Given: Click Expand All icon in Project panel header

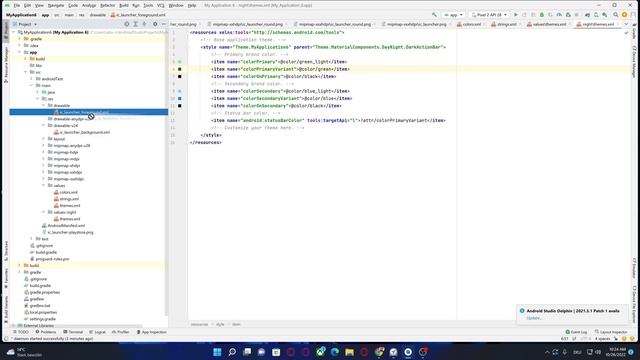Looking at the screenshot, I should click(x=136, y=24).
